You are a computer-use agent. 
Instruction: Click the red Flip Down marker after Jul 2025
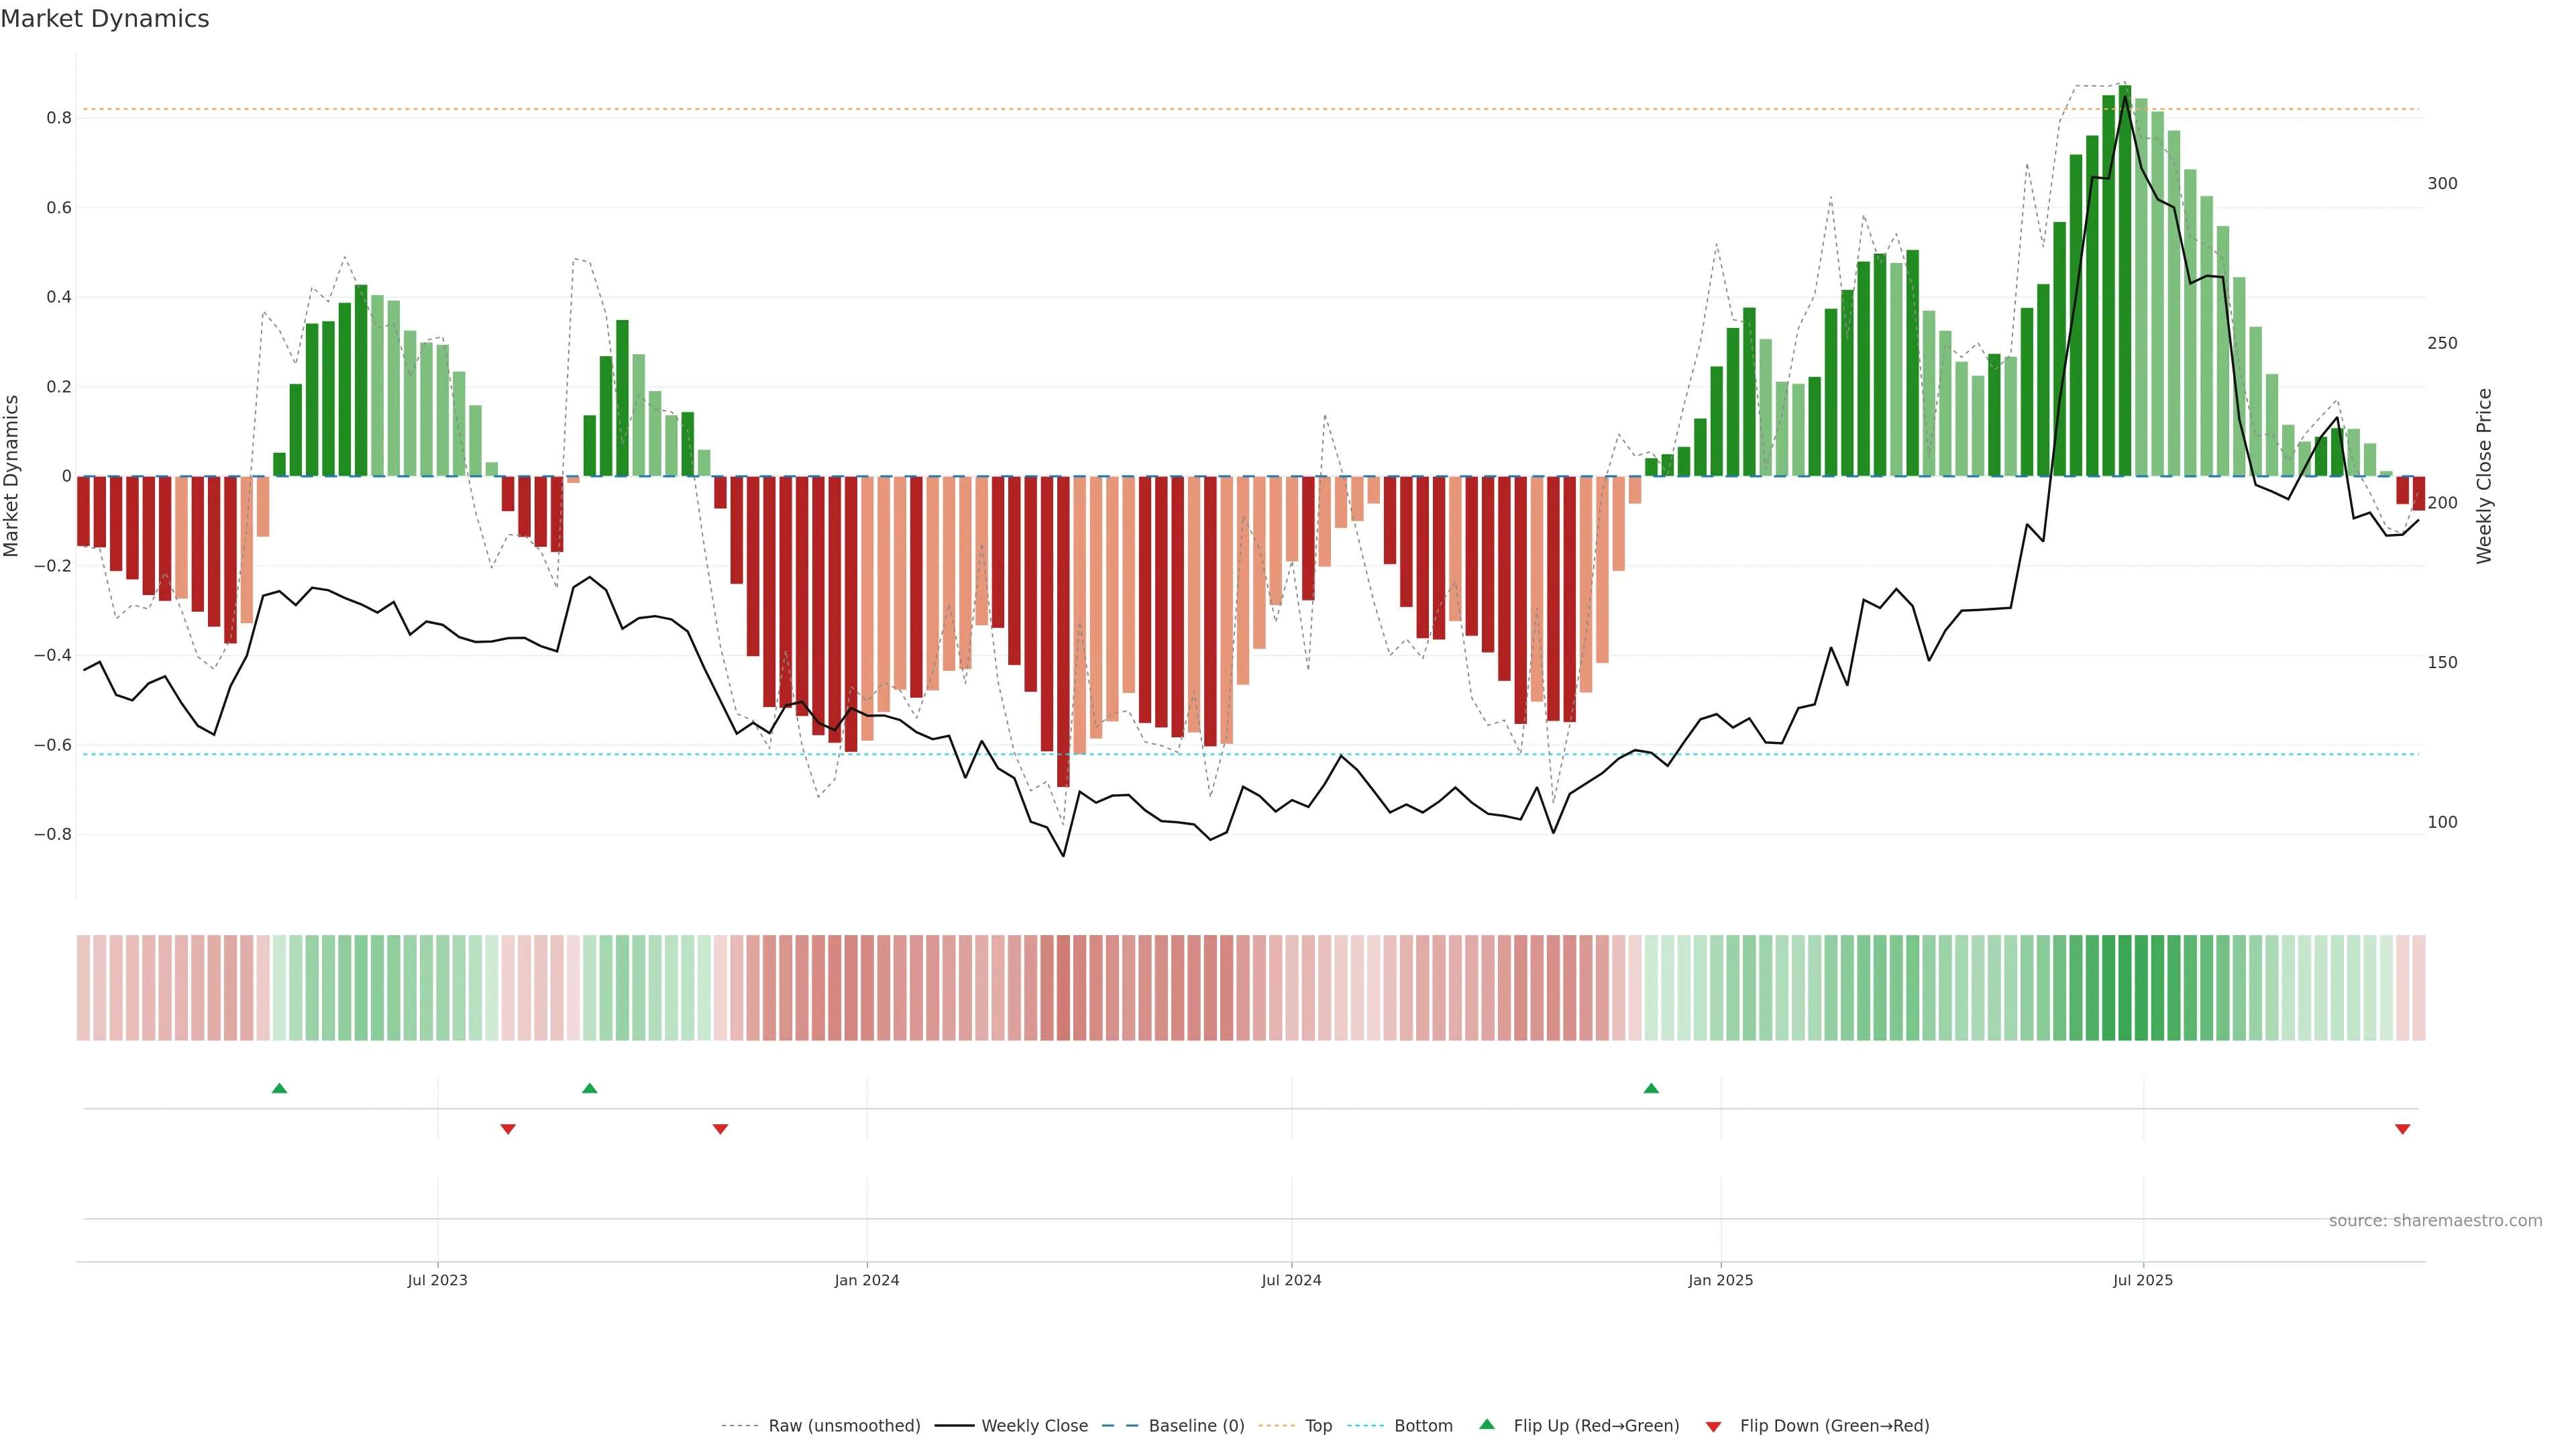[2402, 1129]
